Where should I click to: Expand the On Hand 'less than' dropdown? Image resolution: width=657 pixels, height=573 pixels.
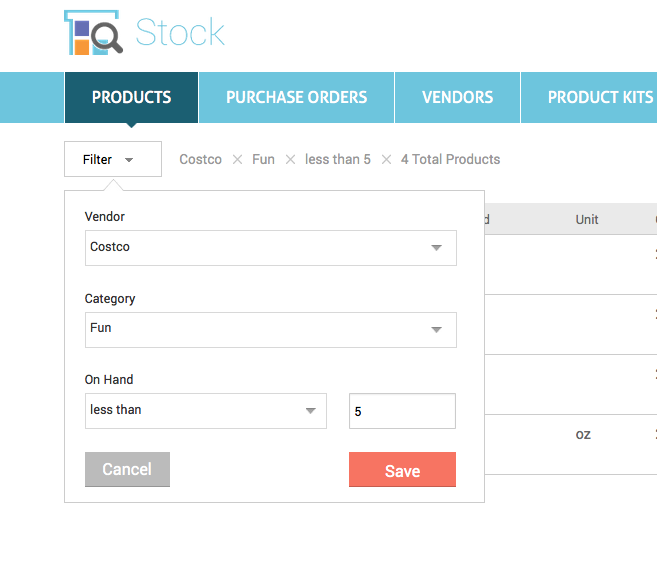[x=205, y=410]
